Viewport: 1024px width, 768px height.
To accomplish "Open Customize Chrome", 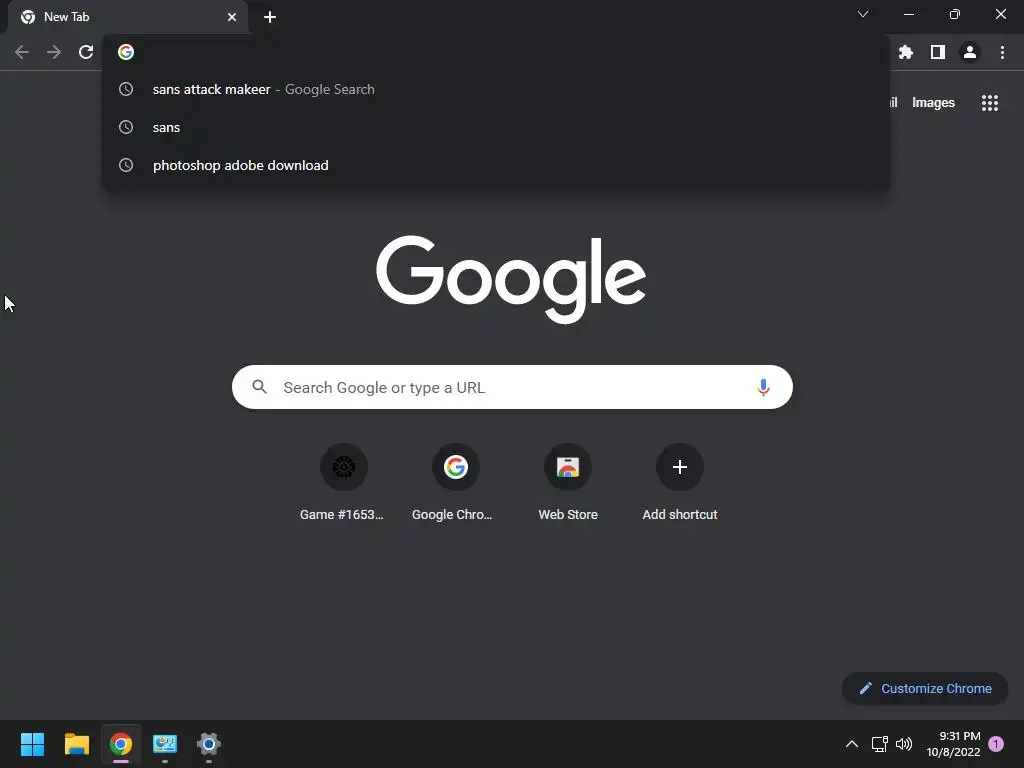I will click(925, 688).
